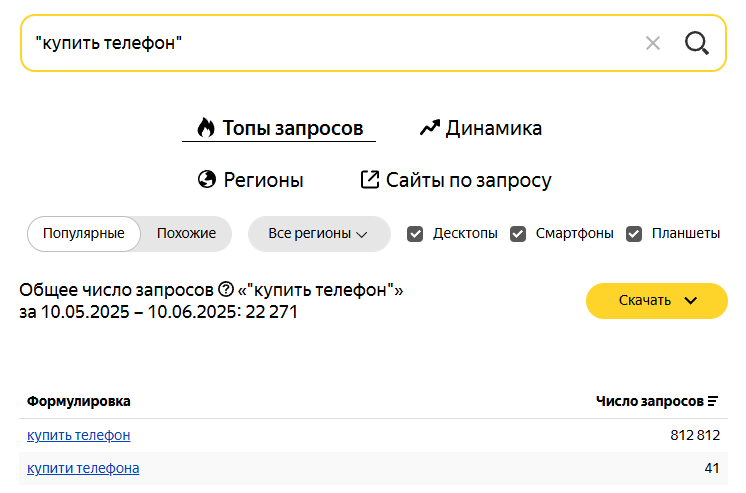Open the Топы запросов tab label
The height and width of the screenshot is (493, 746).
(x=293, y=128)
